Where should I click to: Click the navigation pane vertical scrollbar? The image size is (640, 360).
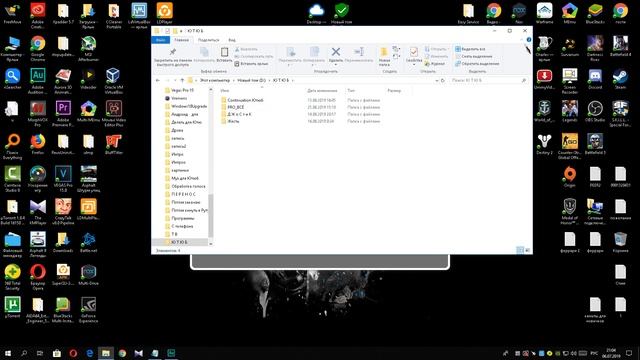pos(211,216)
